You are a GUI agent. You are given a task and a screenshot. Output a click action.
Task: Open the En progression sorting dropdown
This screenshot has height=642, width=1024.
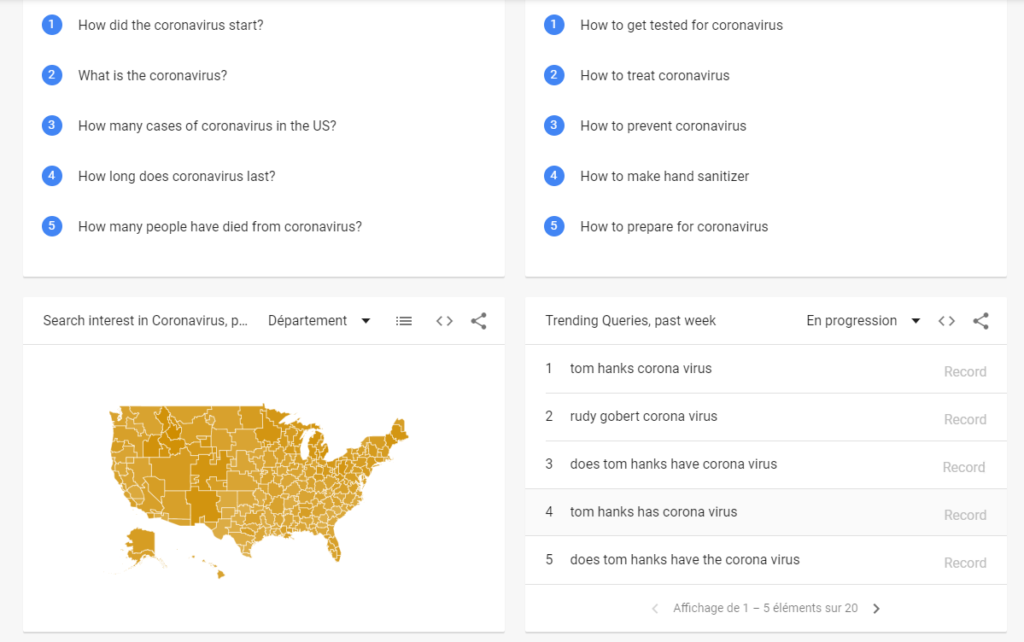click(863, 321)
